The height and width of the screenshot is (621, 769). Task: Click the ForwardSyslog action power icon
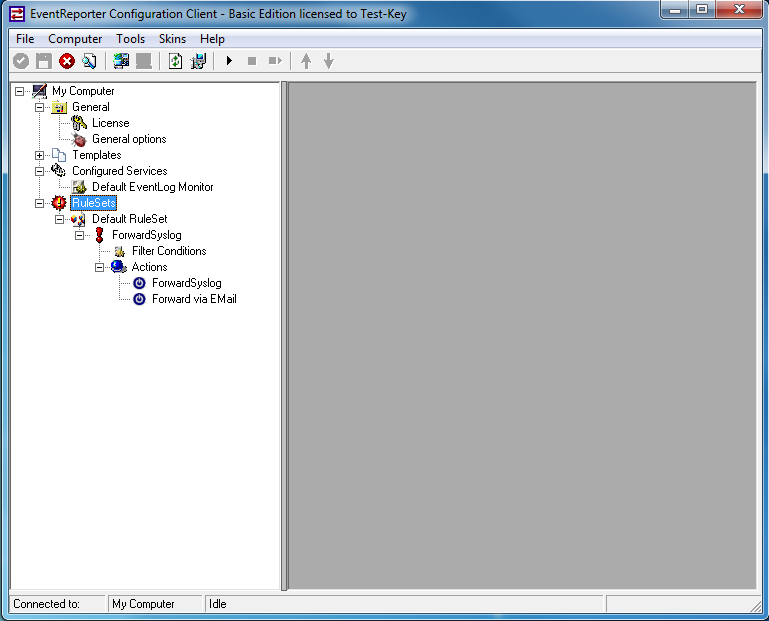click(x=139, y=283)
